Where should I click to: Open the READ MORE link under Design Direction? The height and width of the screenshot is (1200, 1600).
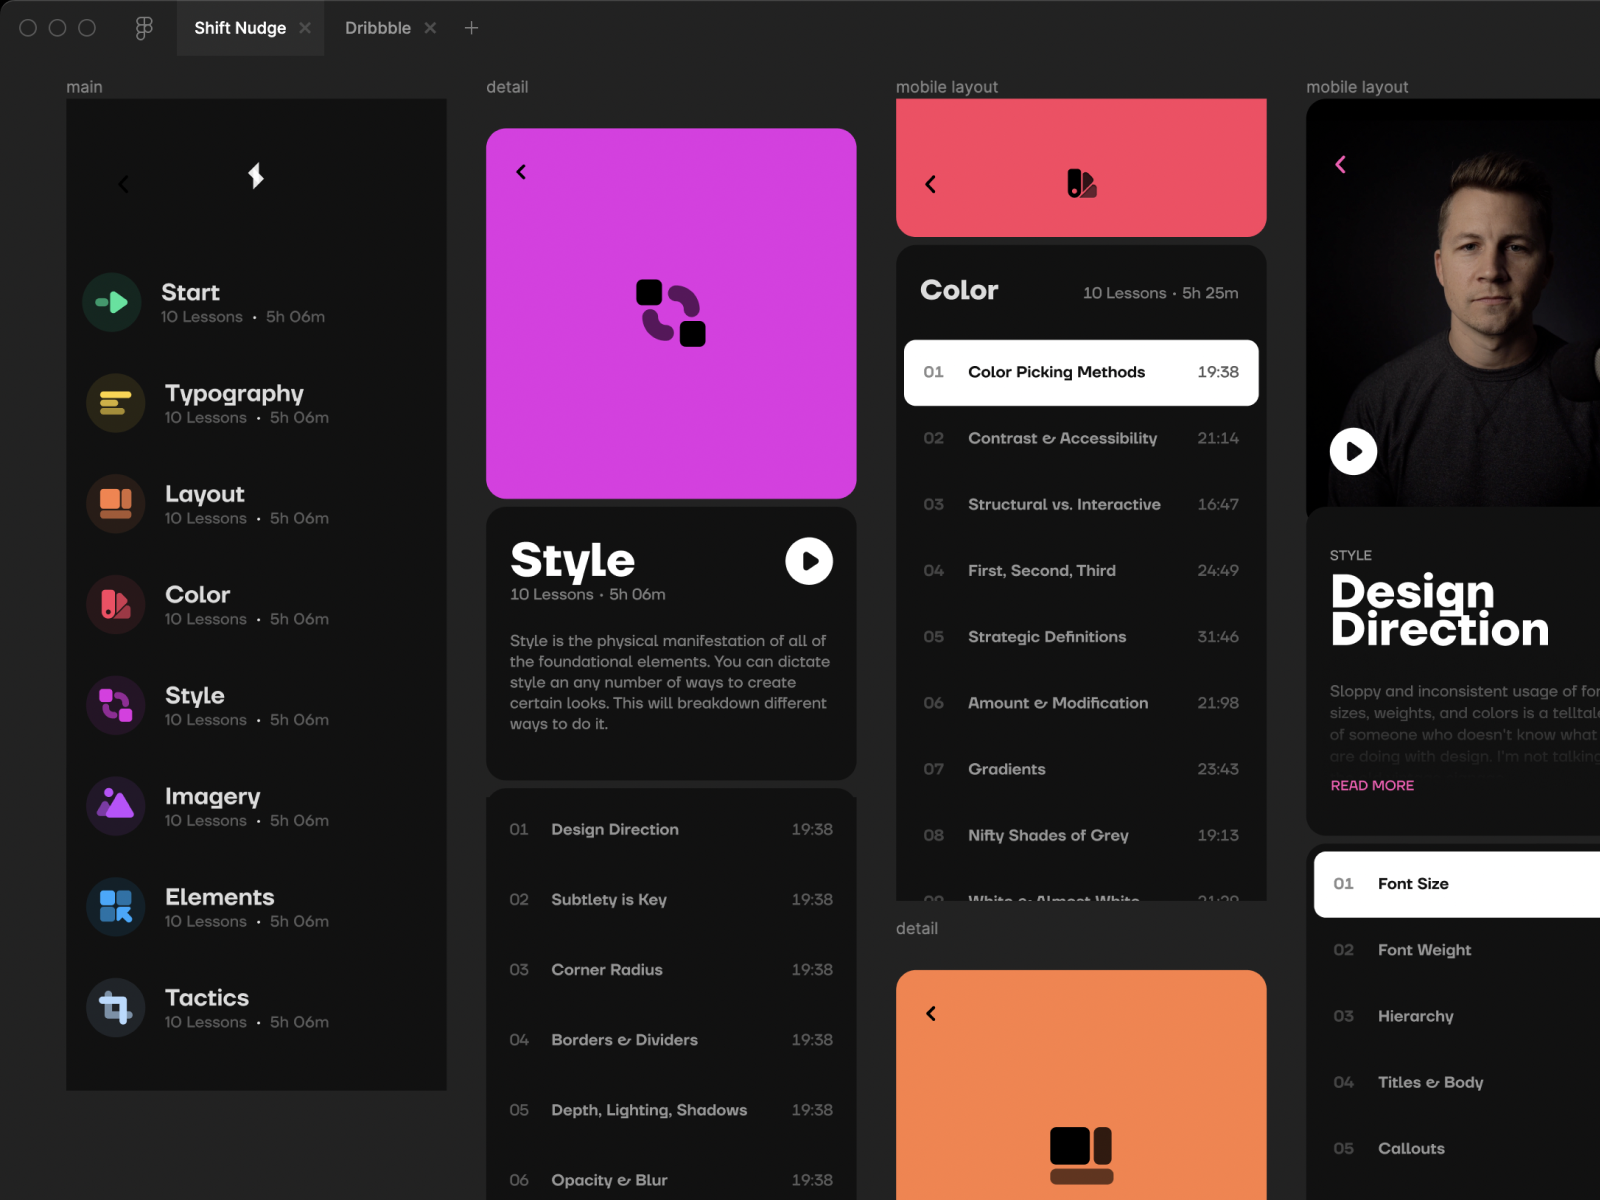(x=1372, y=785)
